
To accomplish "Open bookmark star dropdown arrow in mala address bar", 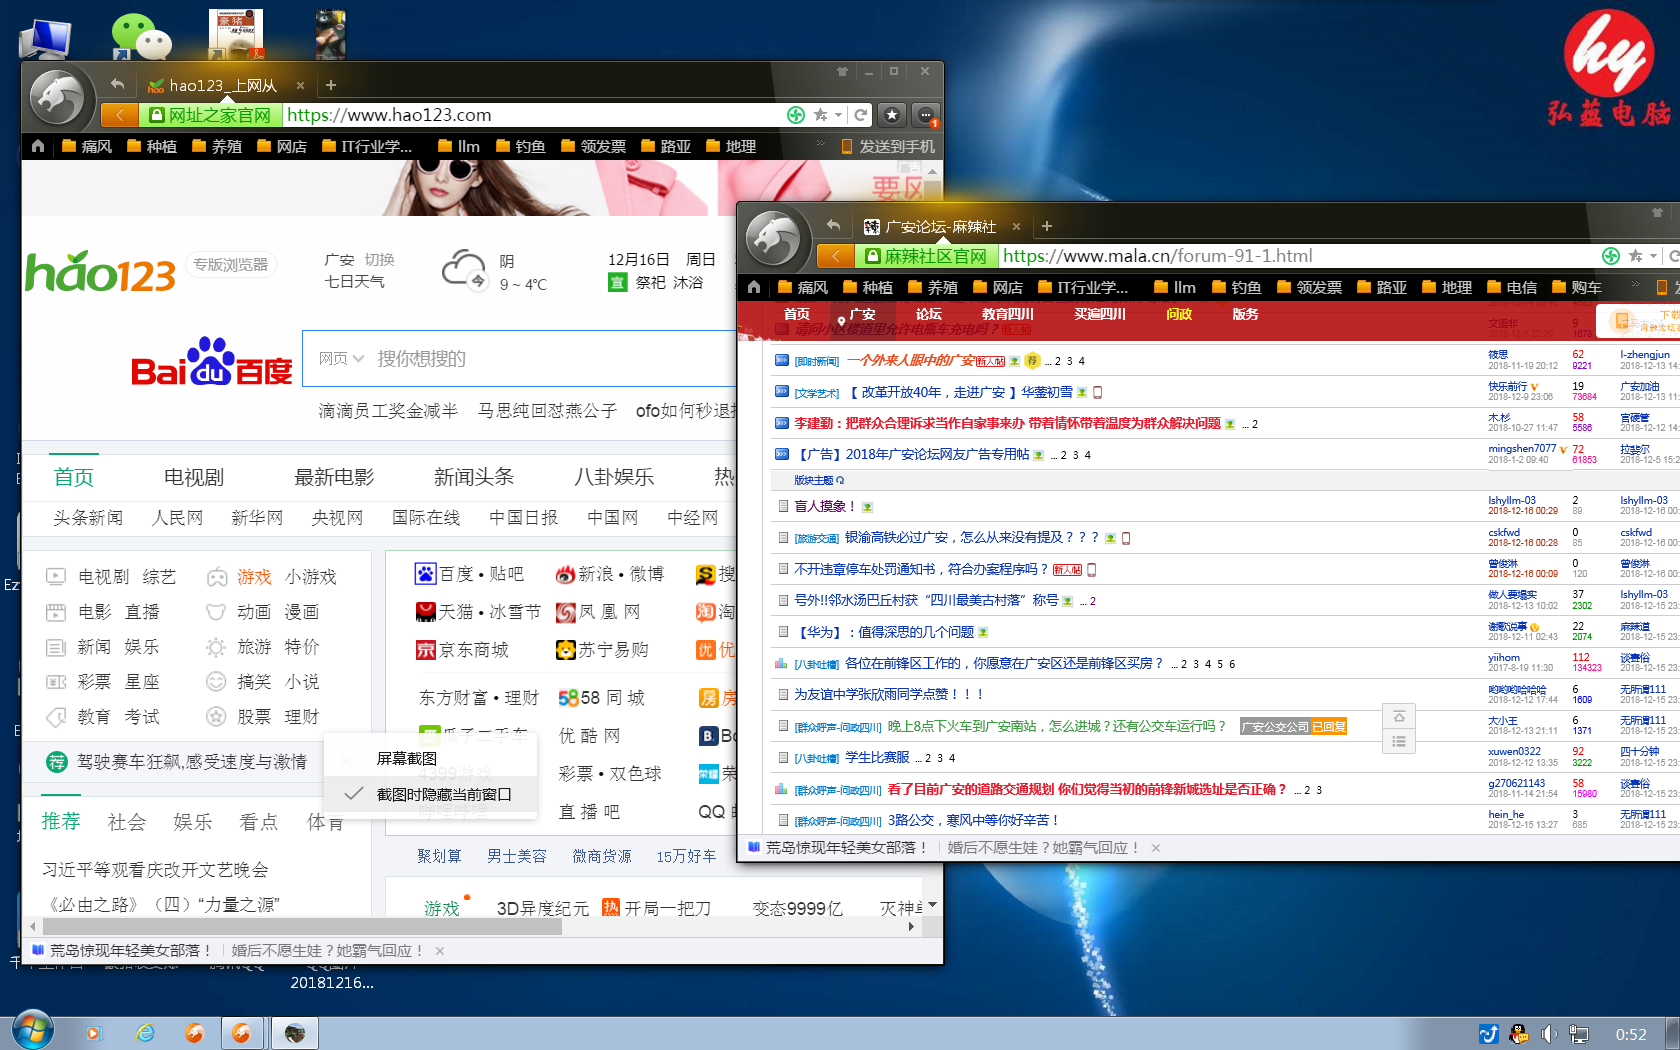I will point(1653,256).
